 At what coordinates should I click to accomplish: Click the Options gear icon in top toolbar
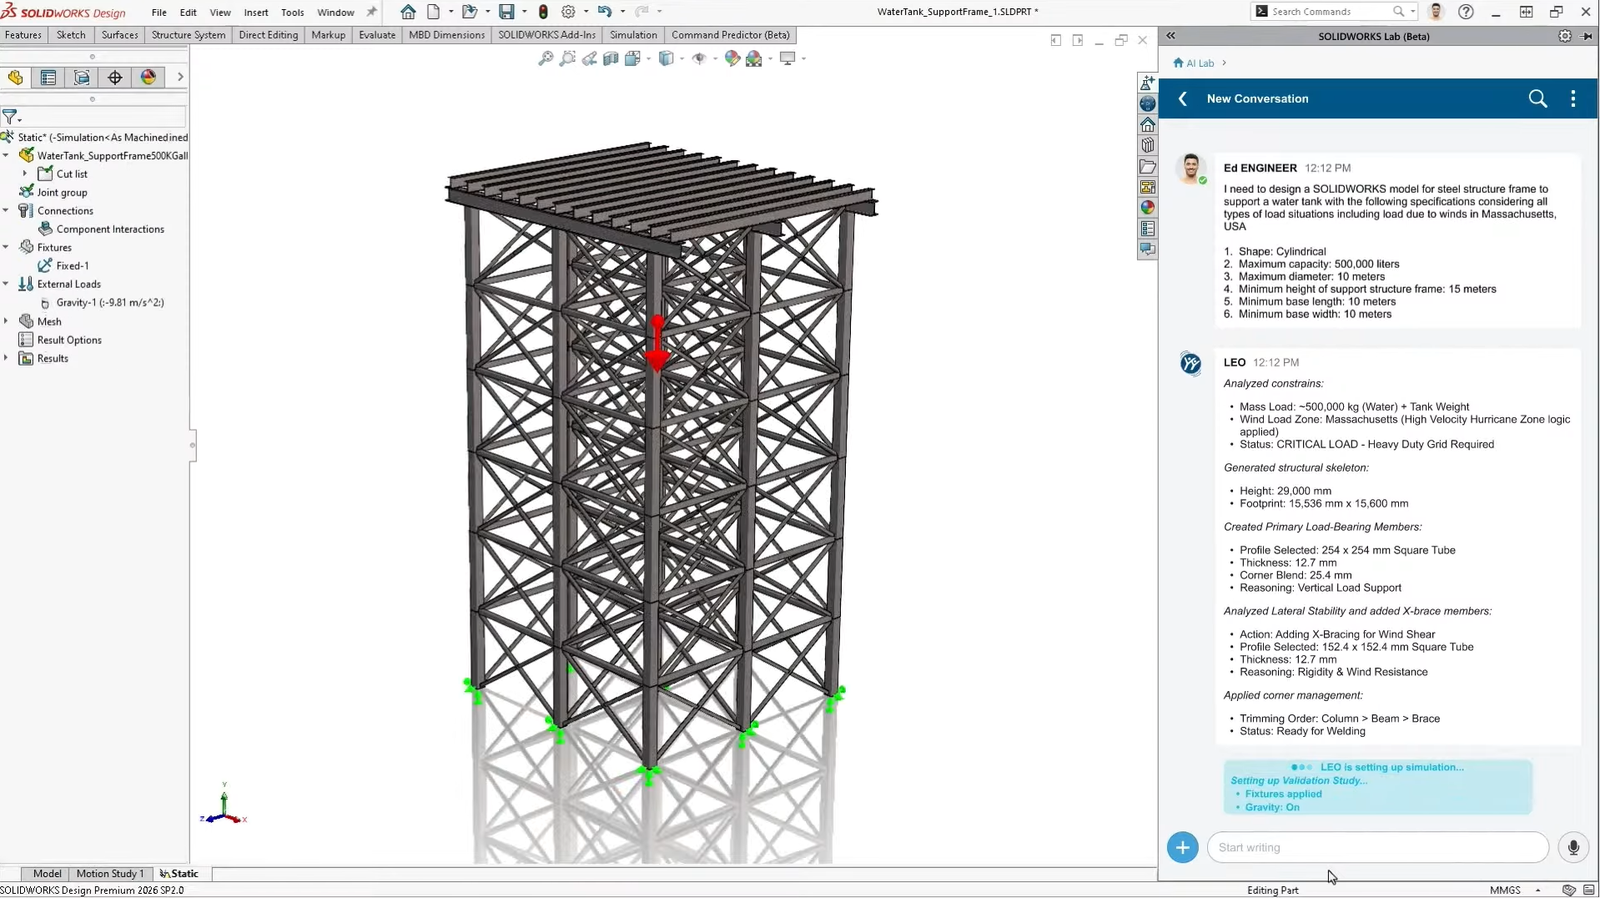pyautogui.click(x=568, y=12)
